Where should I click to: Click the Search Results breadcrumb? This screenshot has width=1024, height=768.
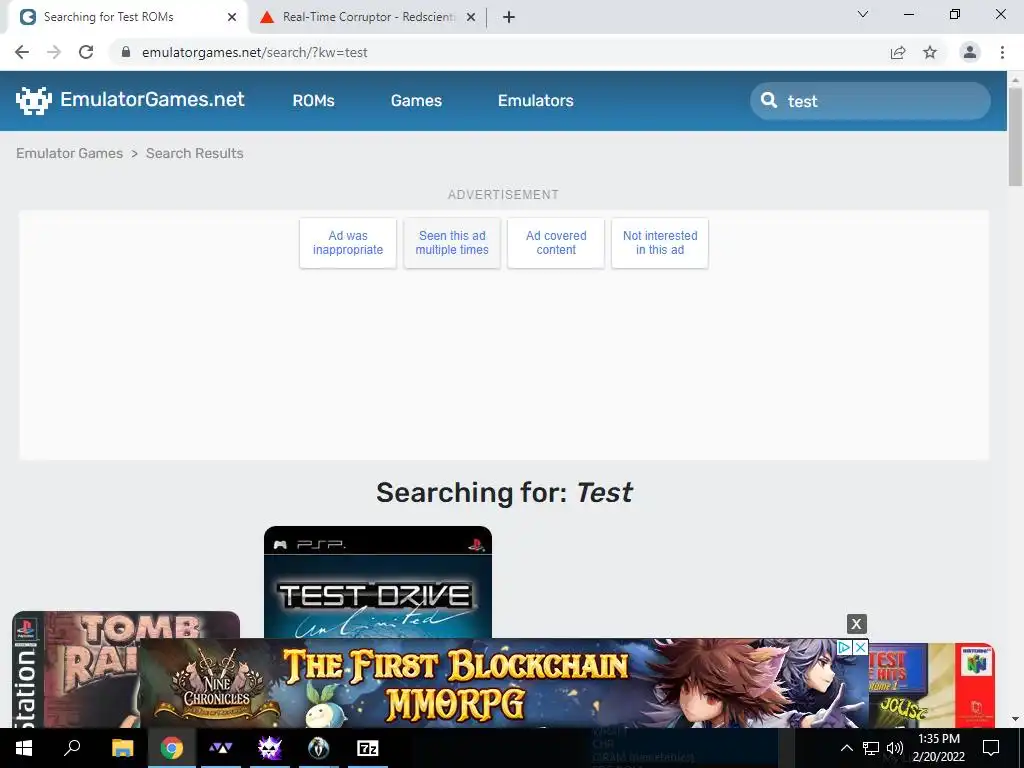point(195,153)
